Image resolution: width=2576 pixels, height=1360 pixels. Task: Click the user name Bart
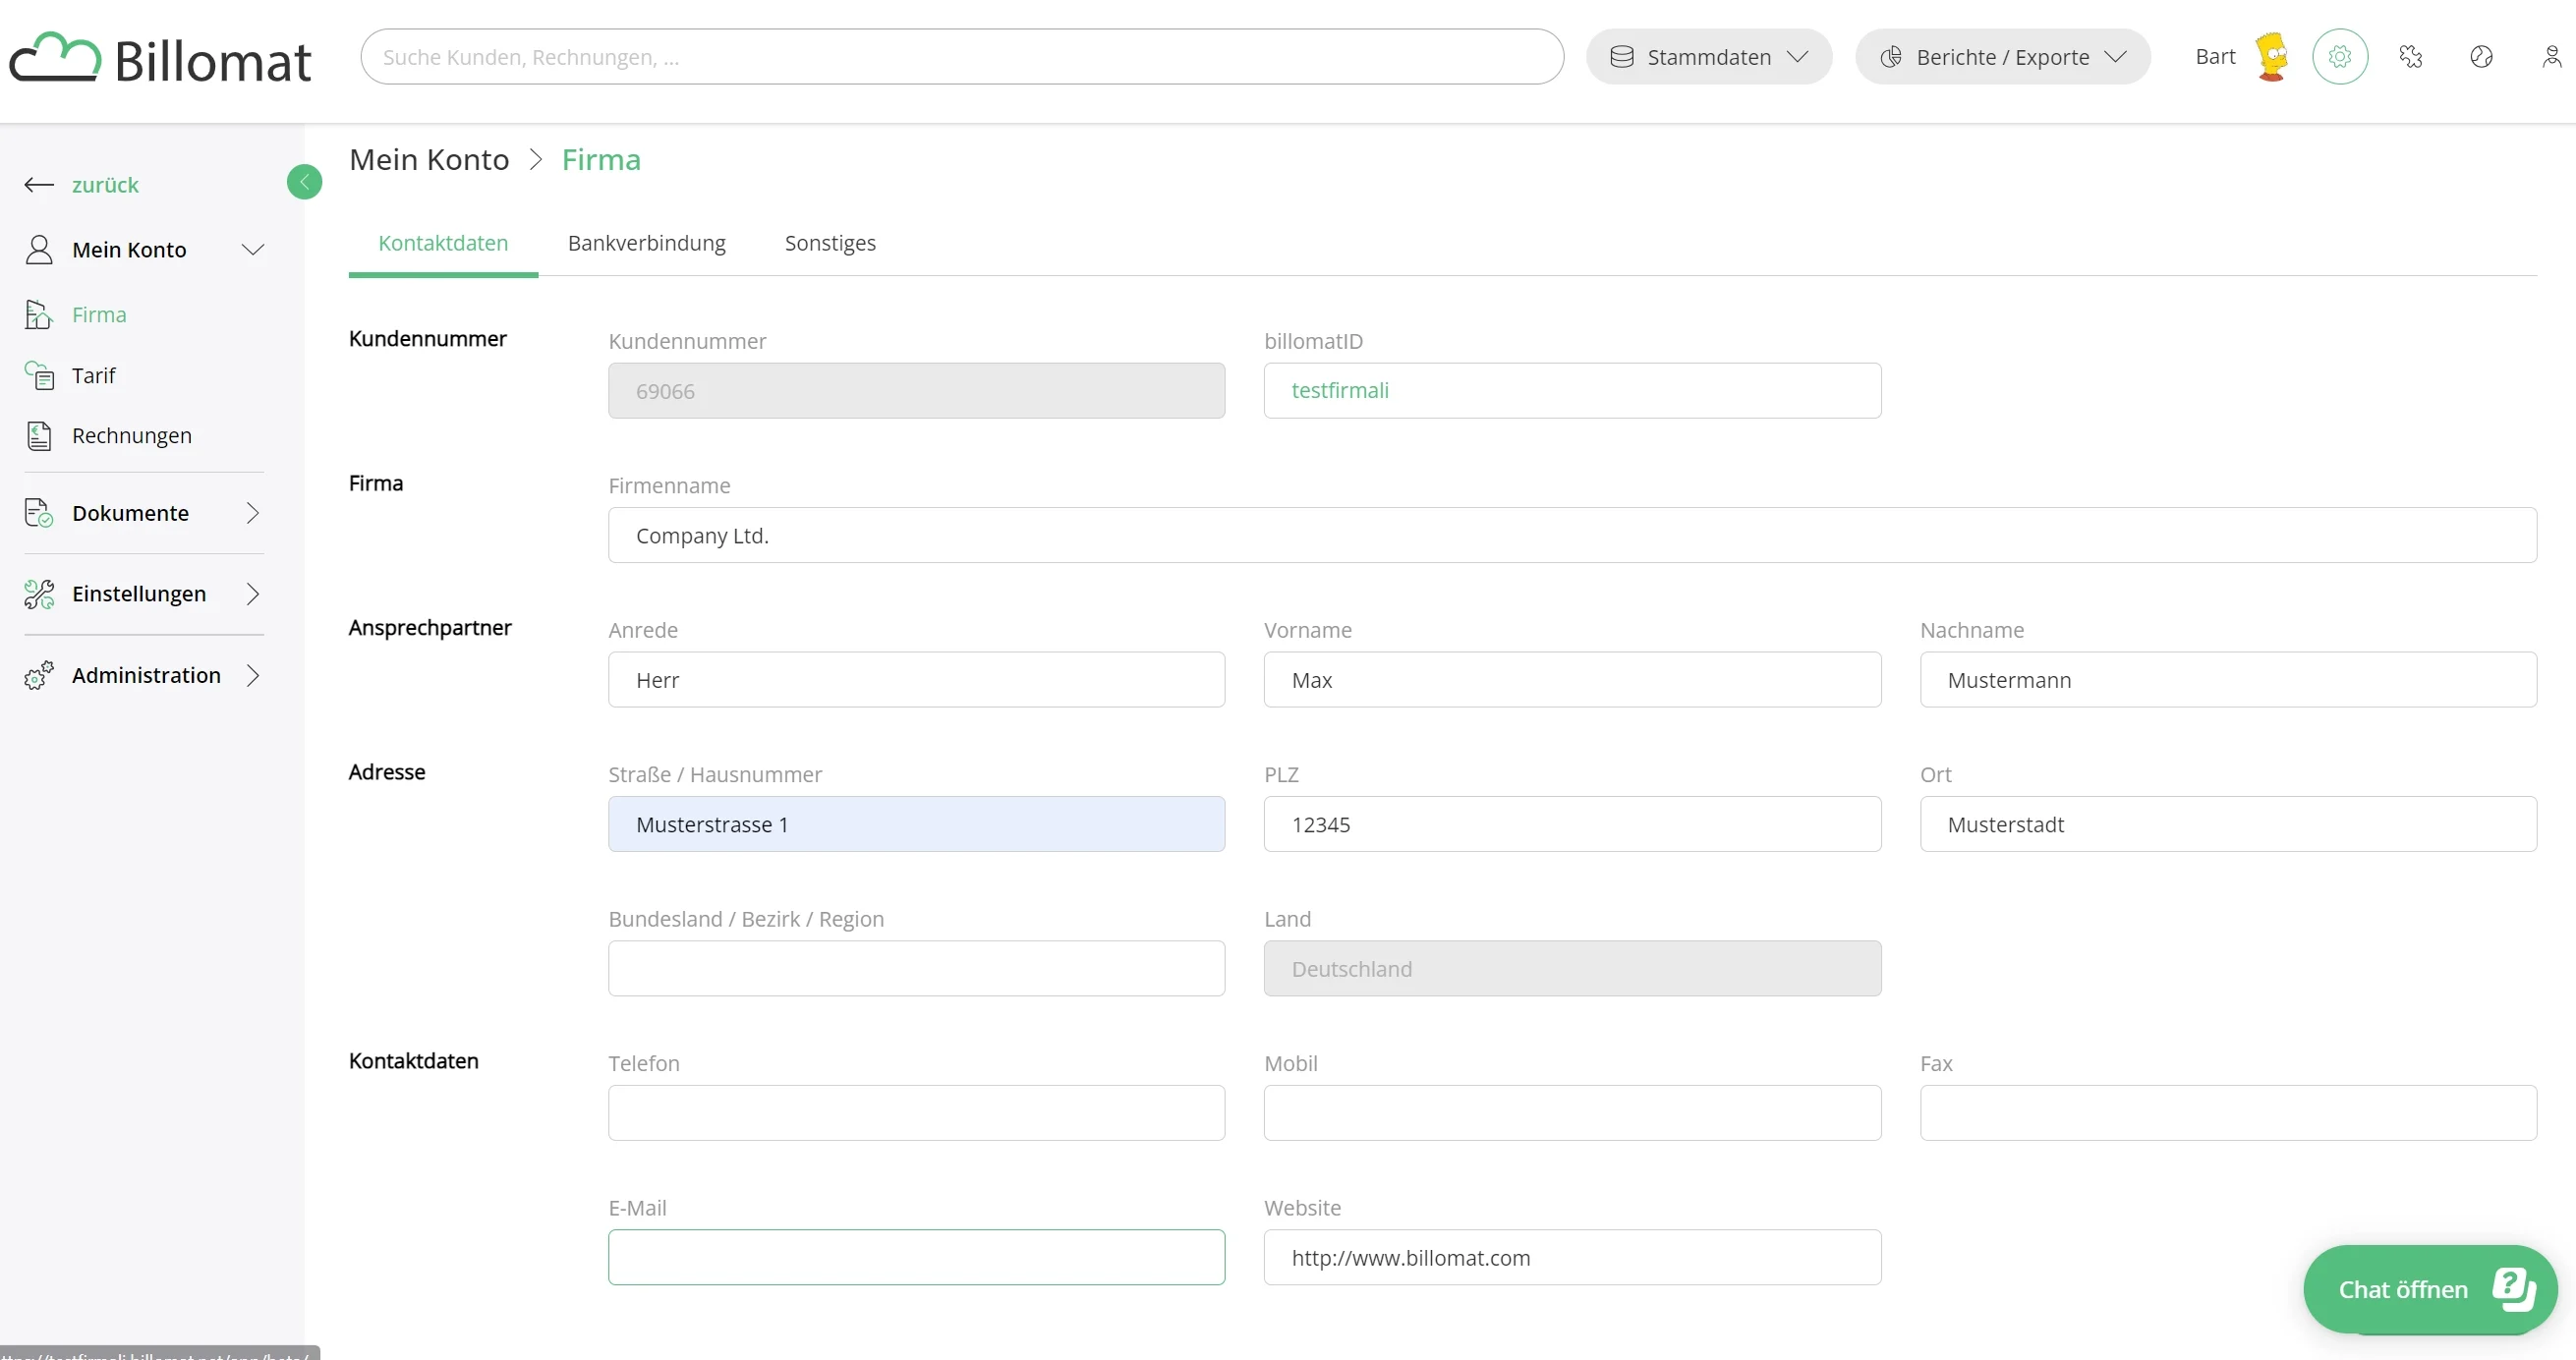[2215, 57]
